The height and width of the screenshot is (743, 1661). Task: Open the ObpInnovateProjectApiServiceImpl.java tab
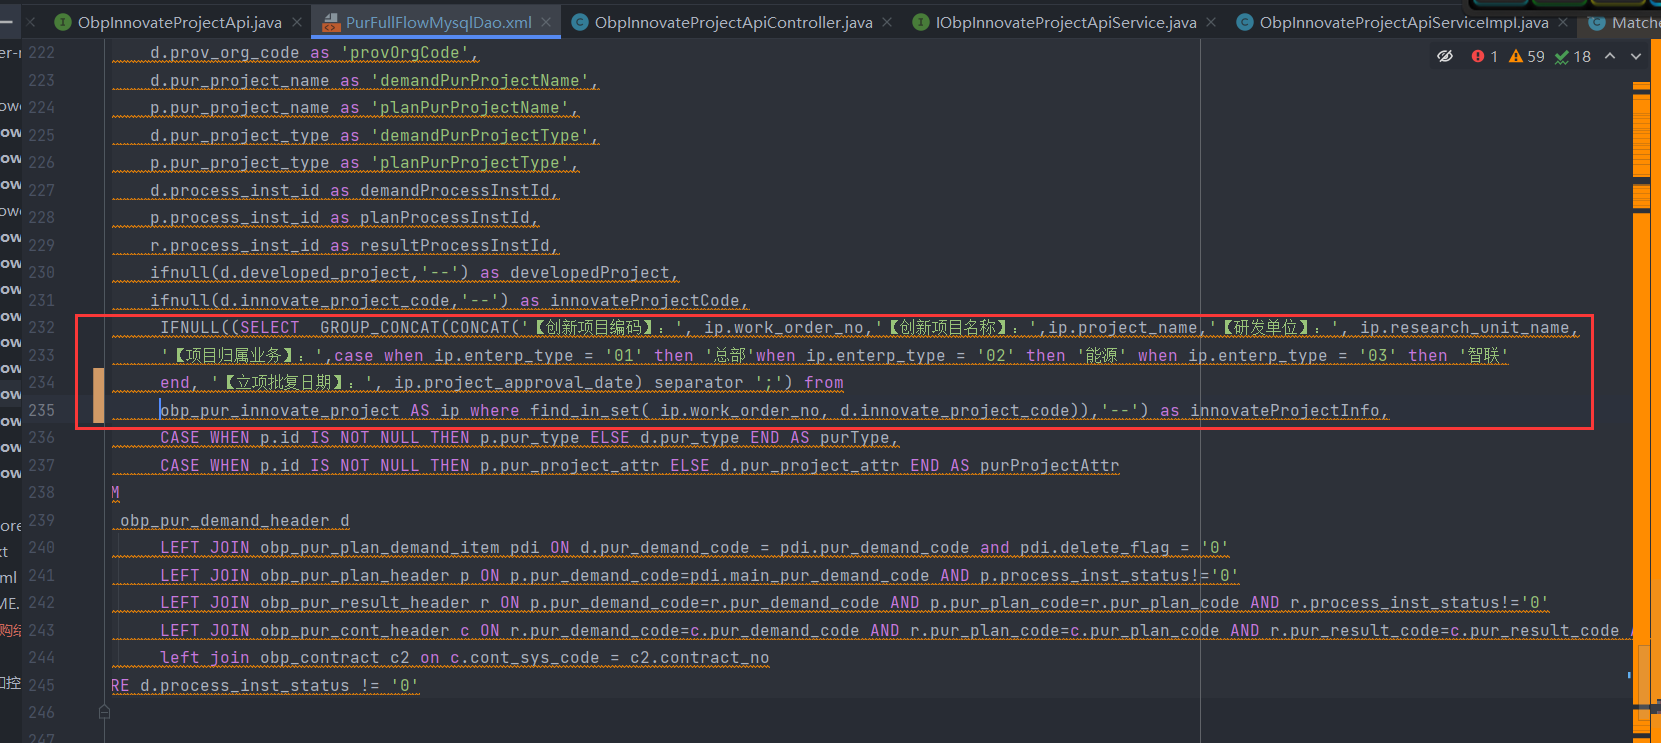[1403, 22]
